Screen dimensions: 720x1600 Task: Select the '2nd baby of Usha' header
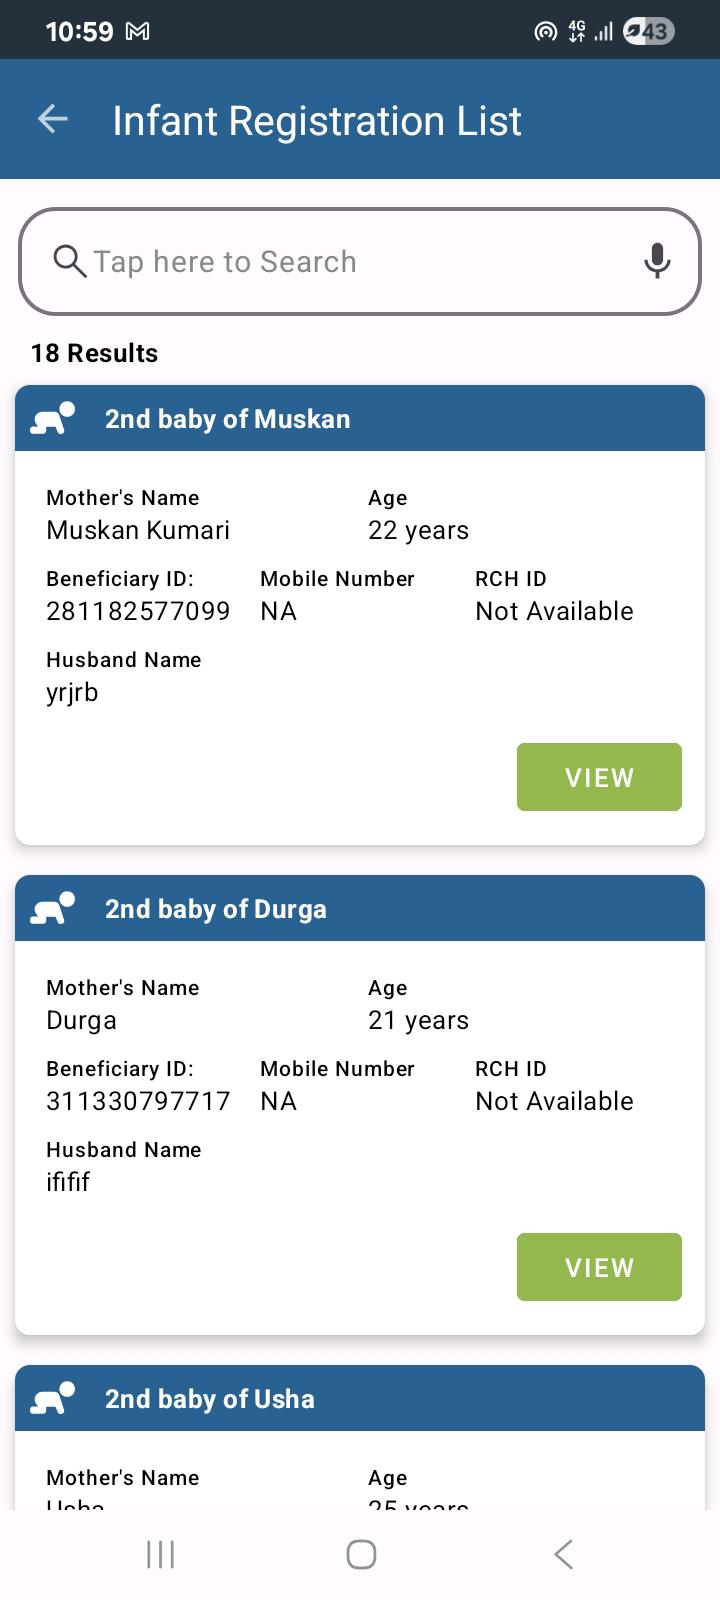point(360,1398)
